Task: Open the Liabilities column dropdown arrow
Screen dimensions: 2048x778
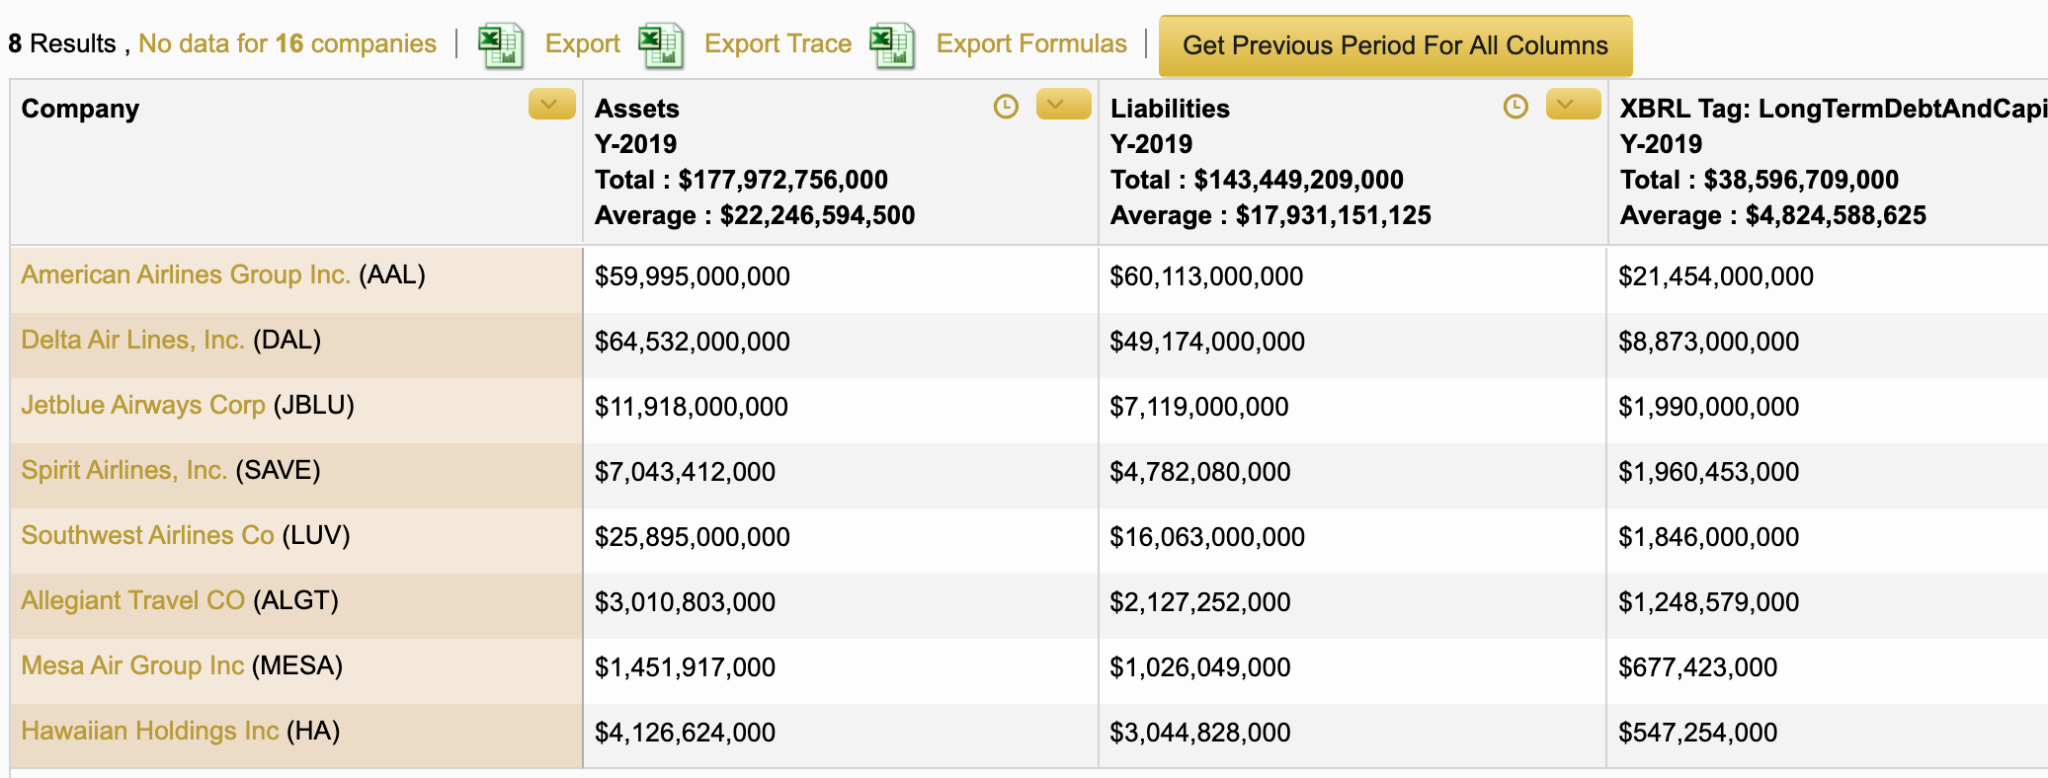Action: click(1573, 105)
